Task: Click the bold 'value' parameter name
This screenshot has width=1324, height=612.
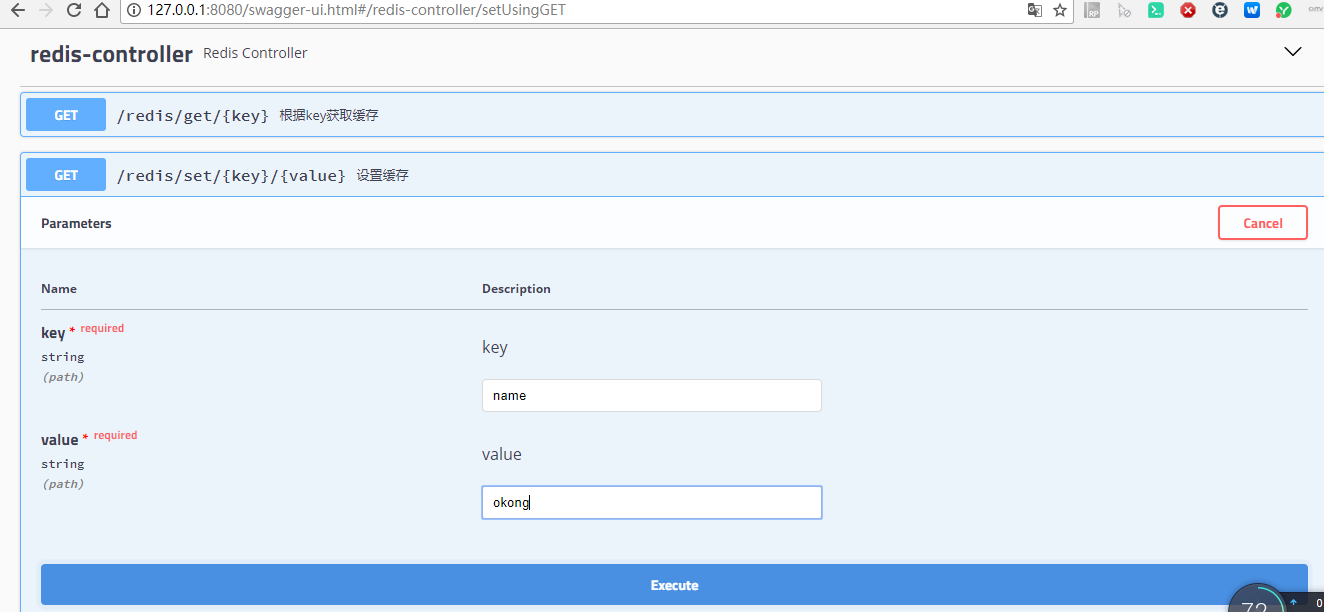Action: [x=59, y=440]
